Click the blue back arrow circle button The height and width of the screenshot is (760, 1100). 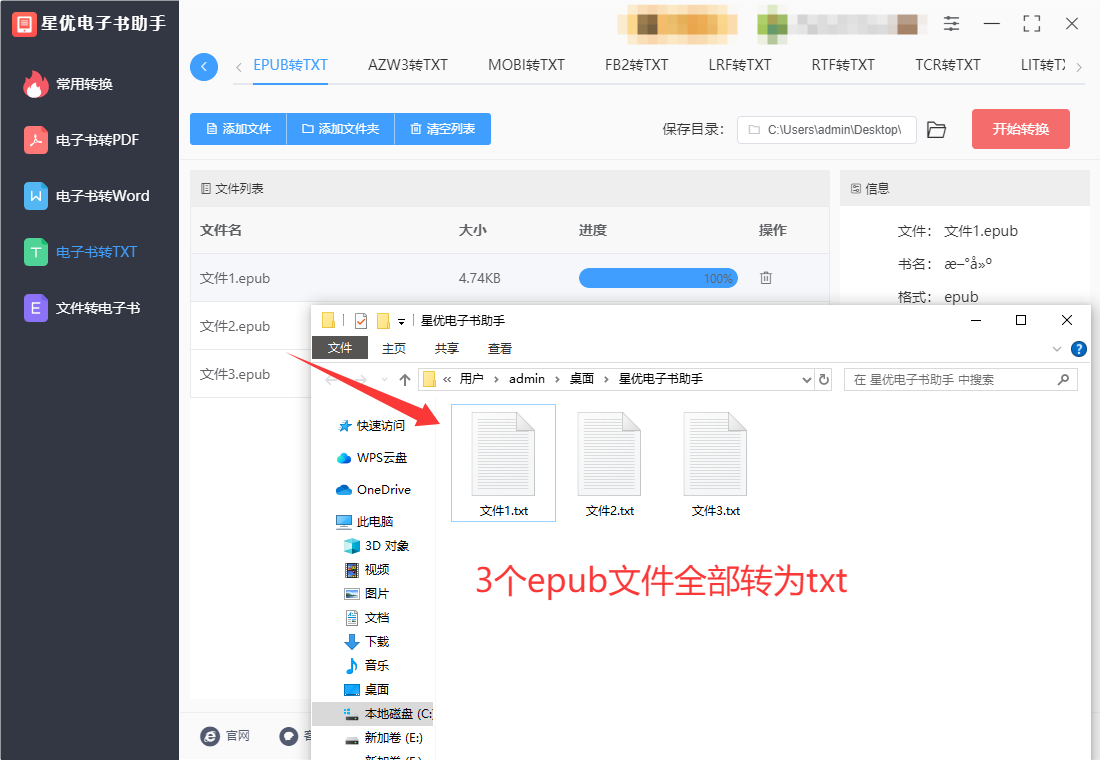[x=203, y=67]
